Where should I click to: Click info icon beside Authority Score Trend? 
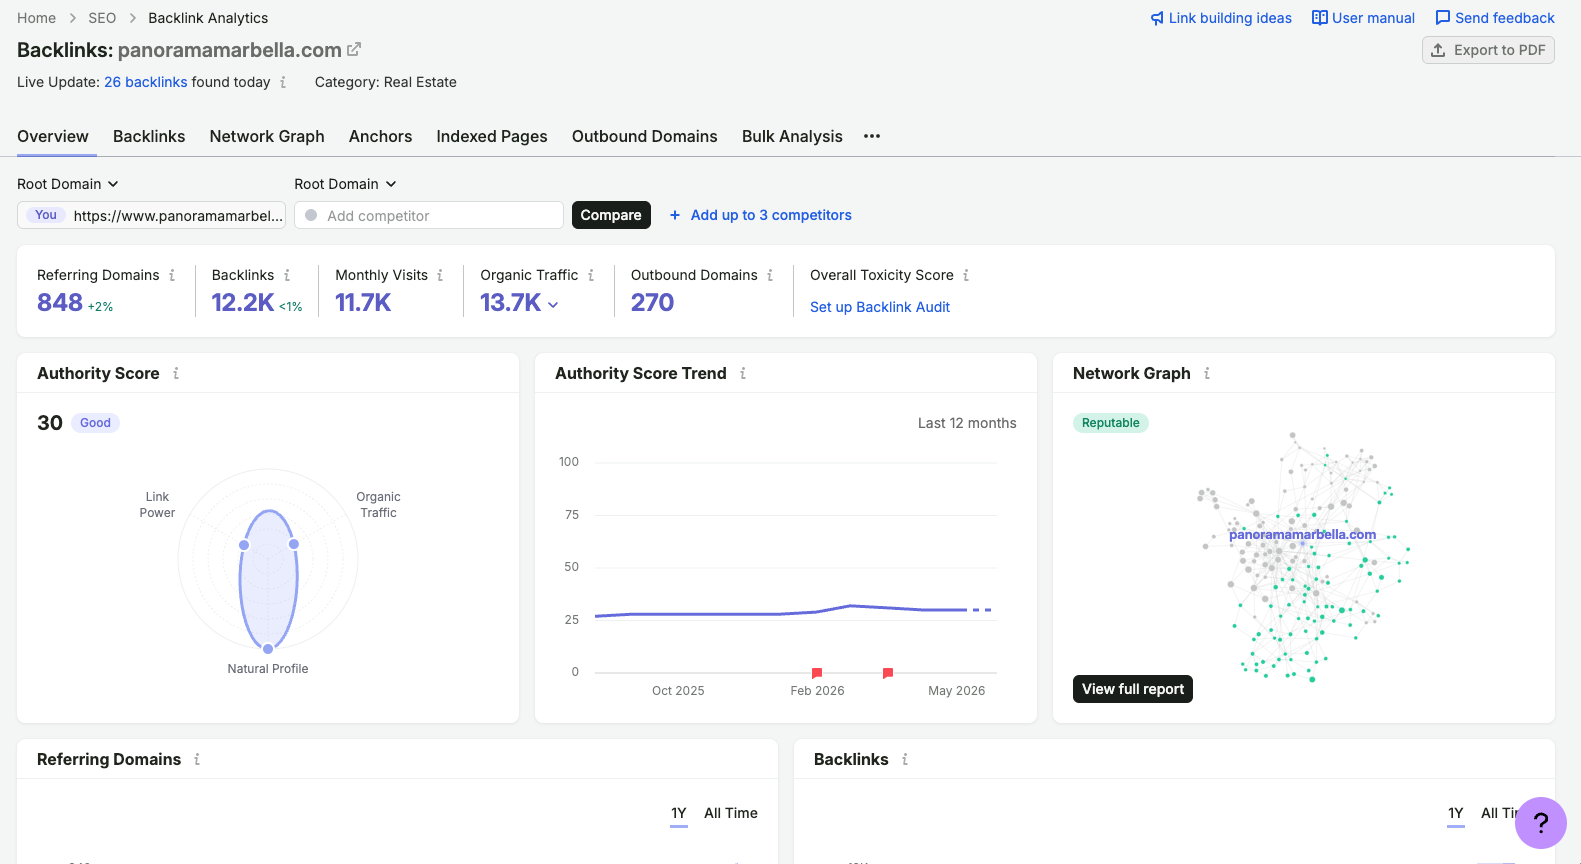point(743,373)
